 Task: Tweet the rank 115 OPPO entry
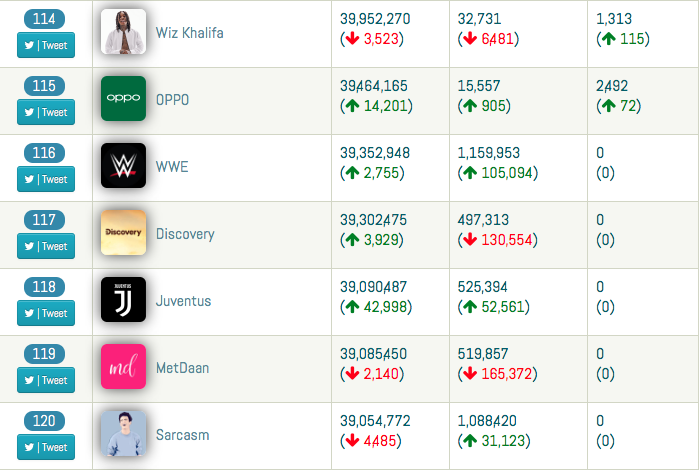point(46,112)
